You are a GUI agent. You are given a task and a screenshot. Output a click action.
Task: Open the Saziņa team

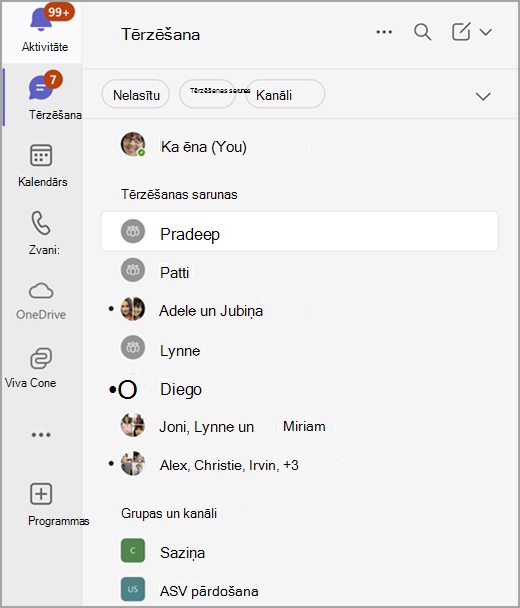click(299, 552)
